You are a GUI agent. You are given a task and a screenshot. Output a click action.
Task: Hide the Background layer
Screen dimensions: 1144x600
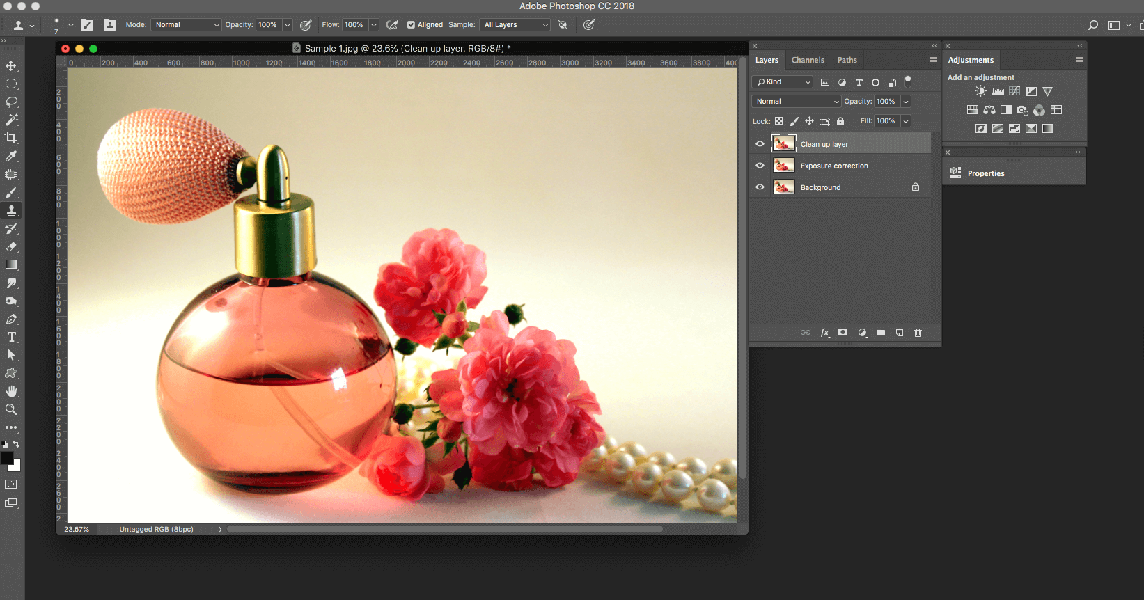(760, 187)
